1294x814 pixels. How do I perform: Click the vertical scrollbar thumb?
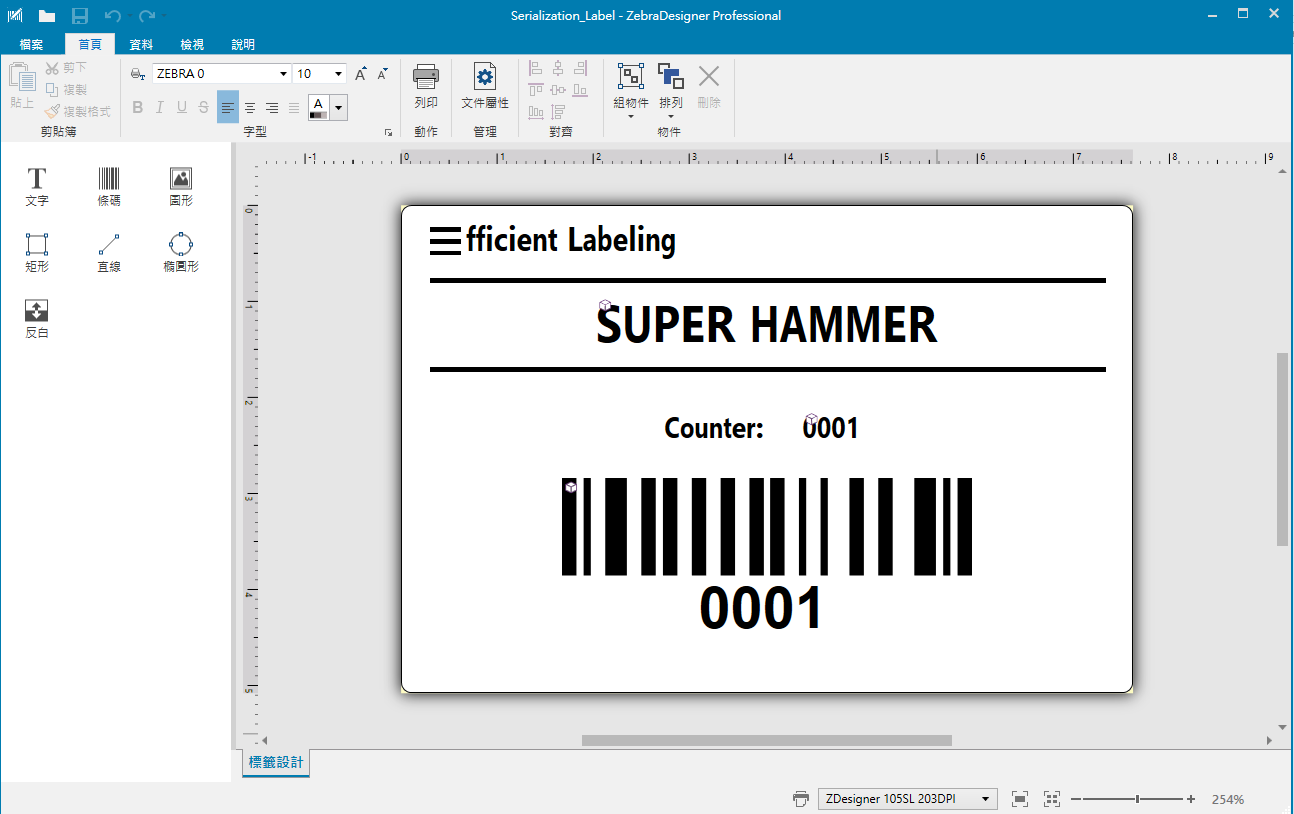click(1283, 449)
